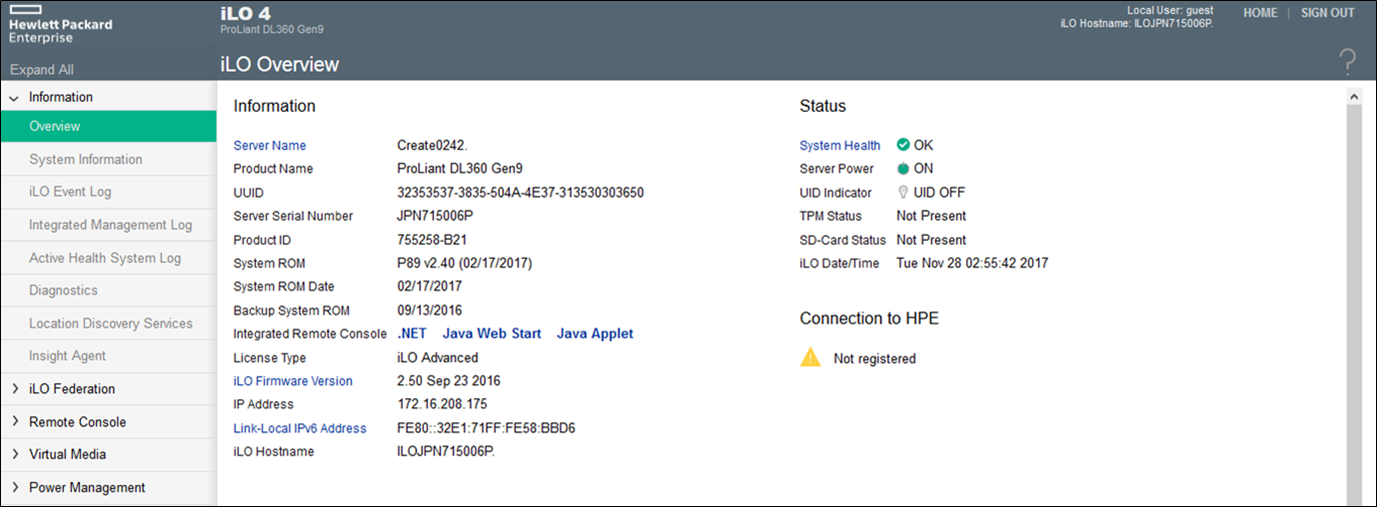Go to HOME in the header
The height and width of the screenshot is (507, 1377).
(1260, 13)
